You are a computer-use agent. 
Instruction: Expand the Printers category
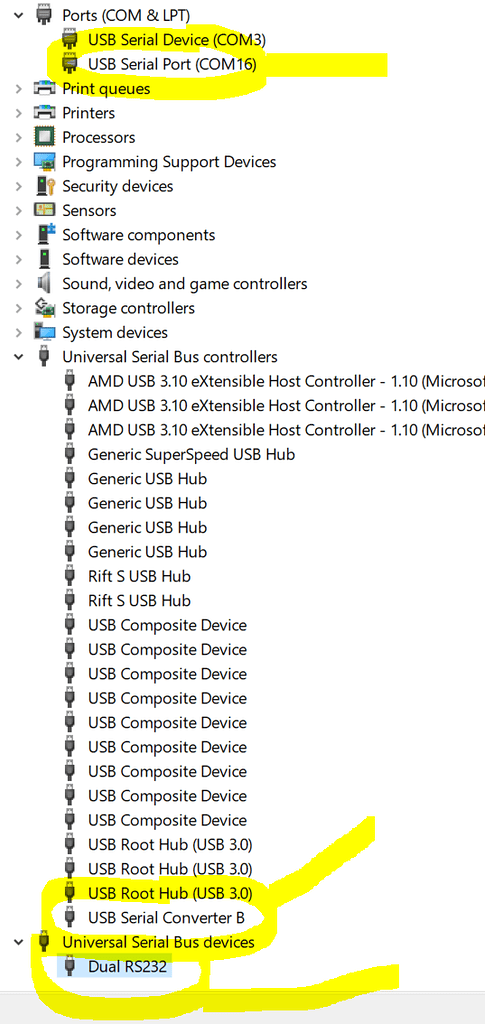18,113
